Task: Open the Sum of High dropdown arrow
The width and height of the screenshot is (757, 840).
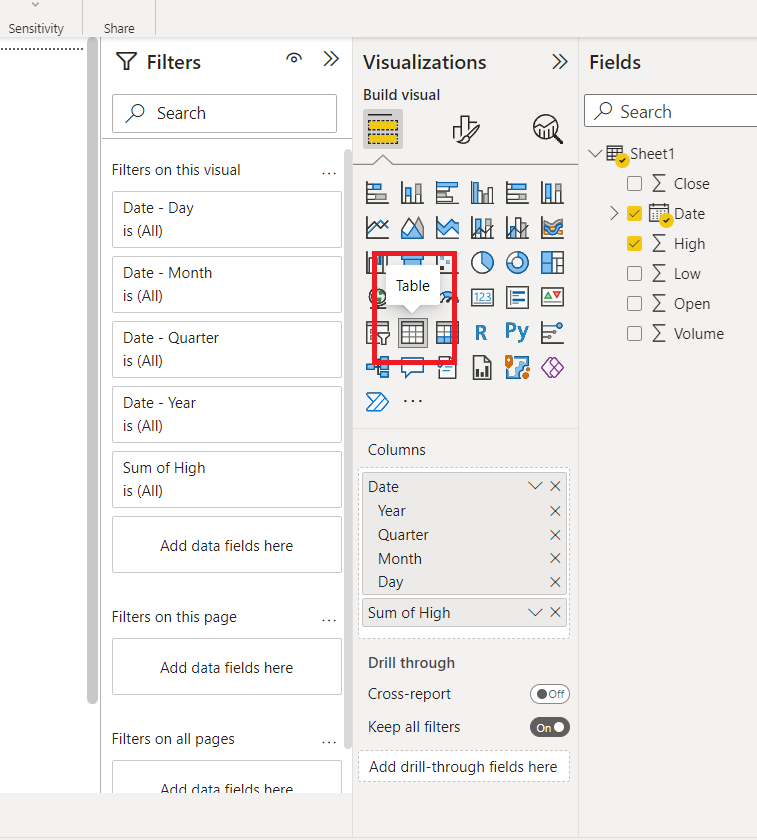Action: [x=535, y=612]
